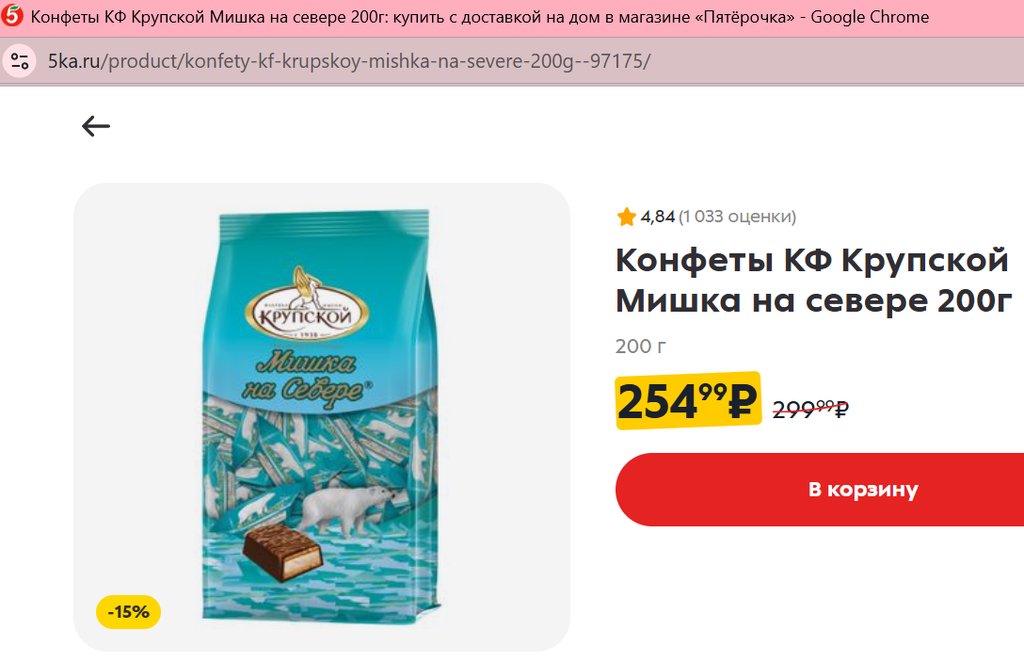Click the chocolate candy picture on package

283,552
